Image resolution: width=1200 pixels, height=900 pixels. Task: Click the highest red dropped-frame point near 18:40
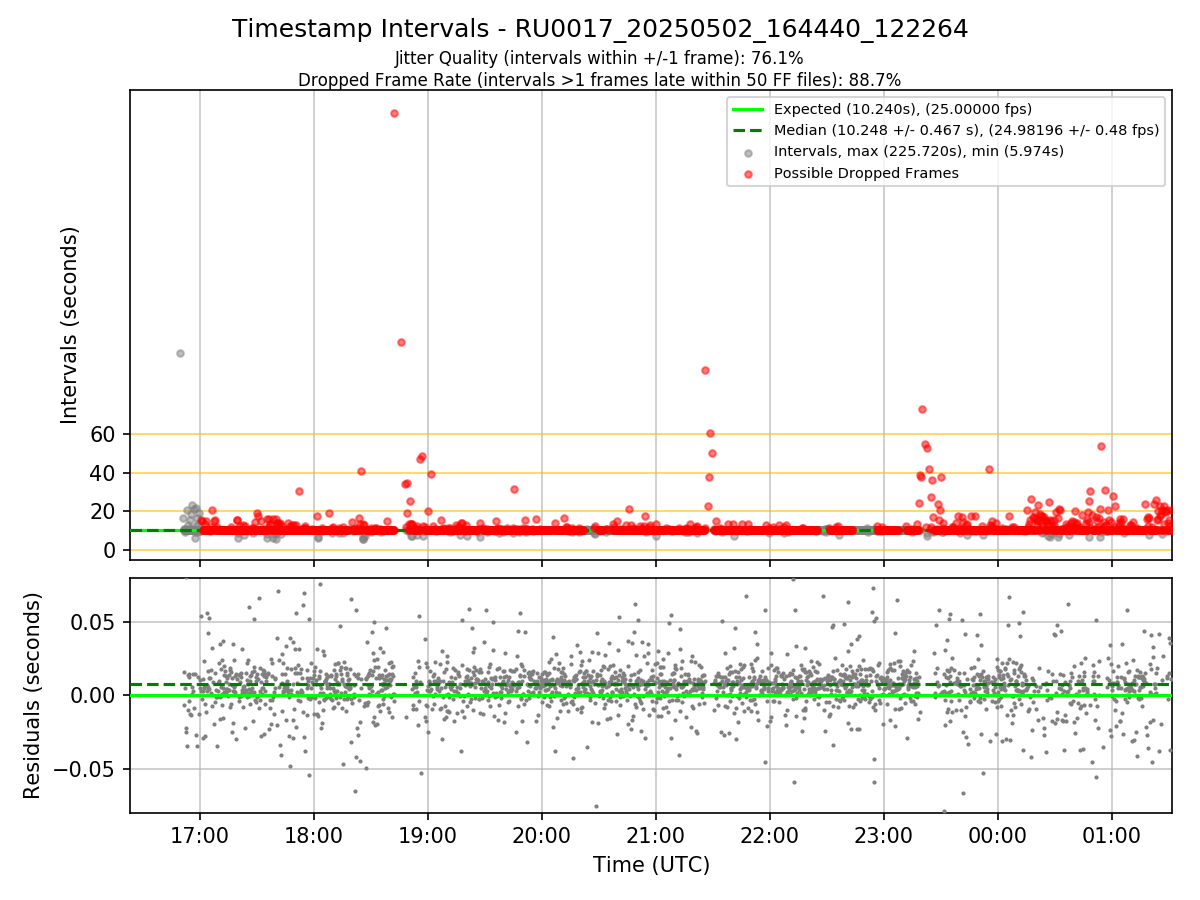394,113
